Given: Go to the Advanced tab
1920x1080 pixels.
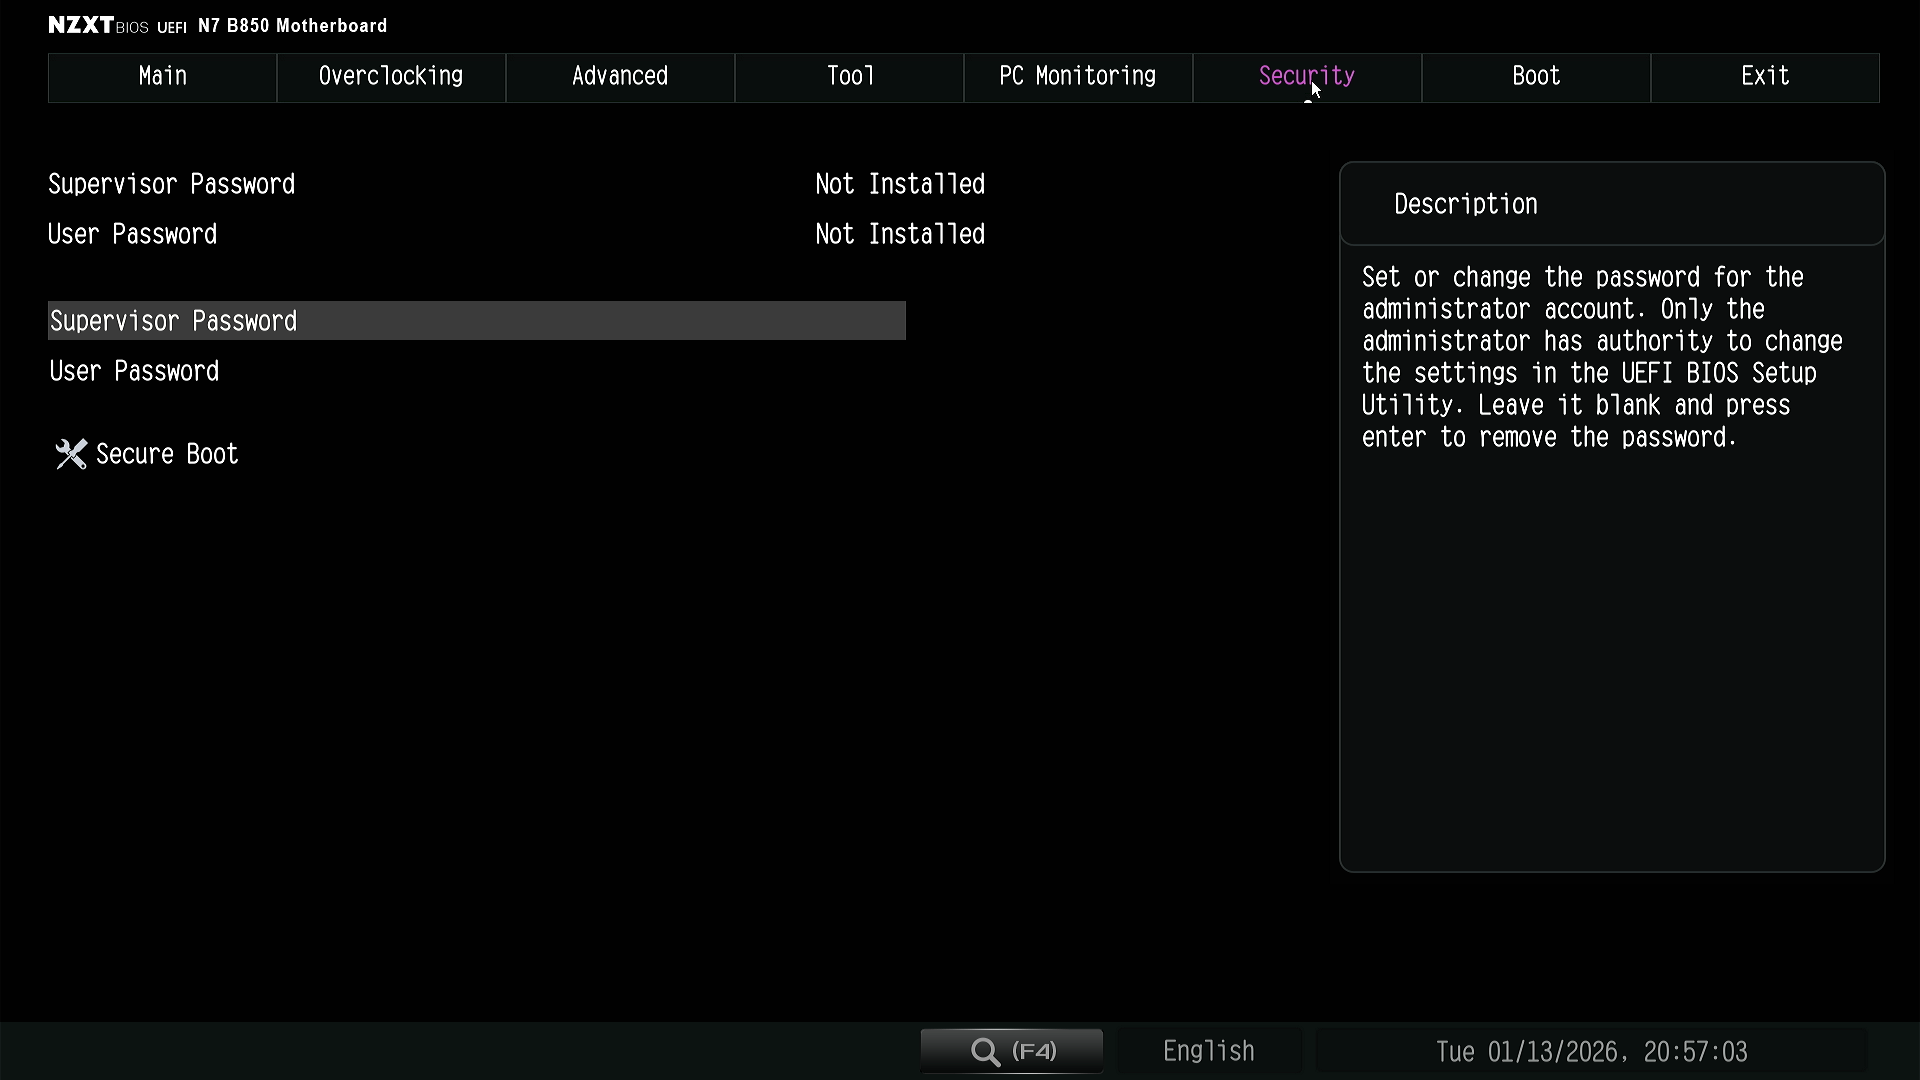Looking at the screenshot, I should [620, 77].
